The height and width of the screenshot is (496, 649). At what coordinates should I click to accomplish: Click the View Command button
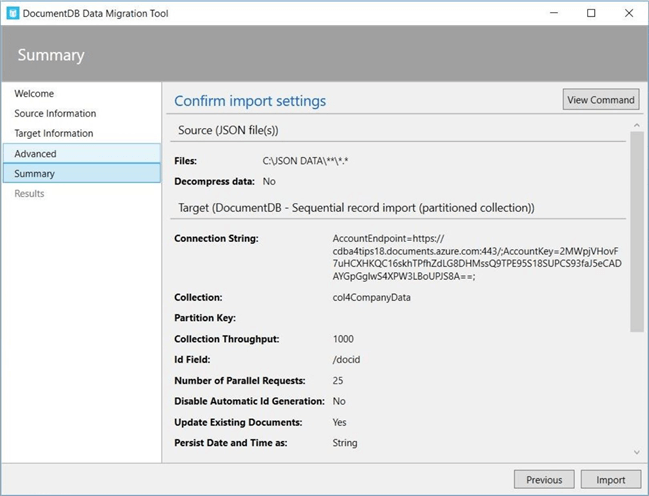(x=601, y=100)
